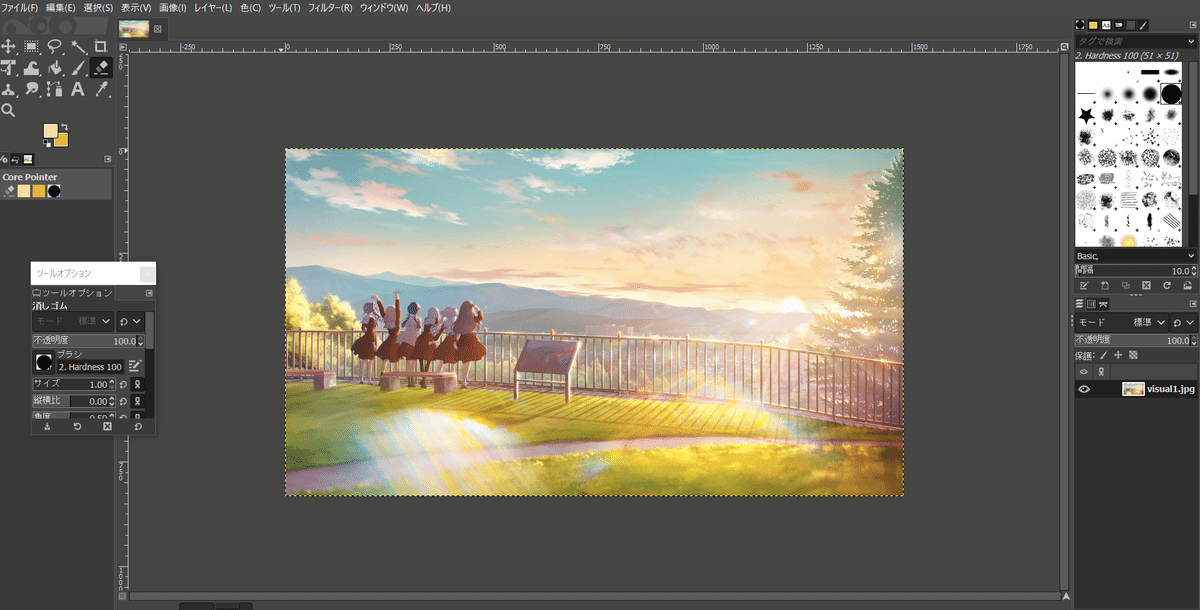Restore tool preset icon in tool options
Image resolution: width=1200 pixels, height=610 pixels.
[x=77, y=427]
